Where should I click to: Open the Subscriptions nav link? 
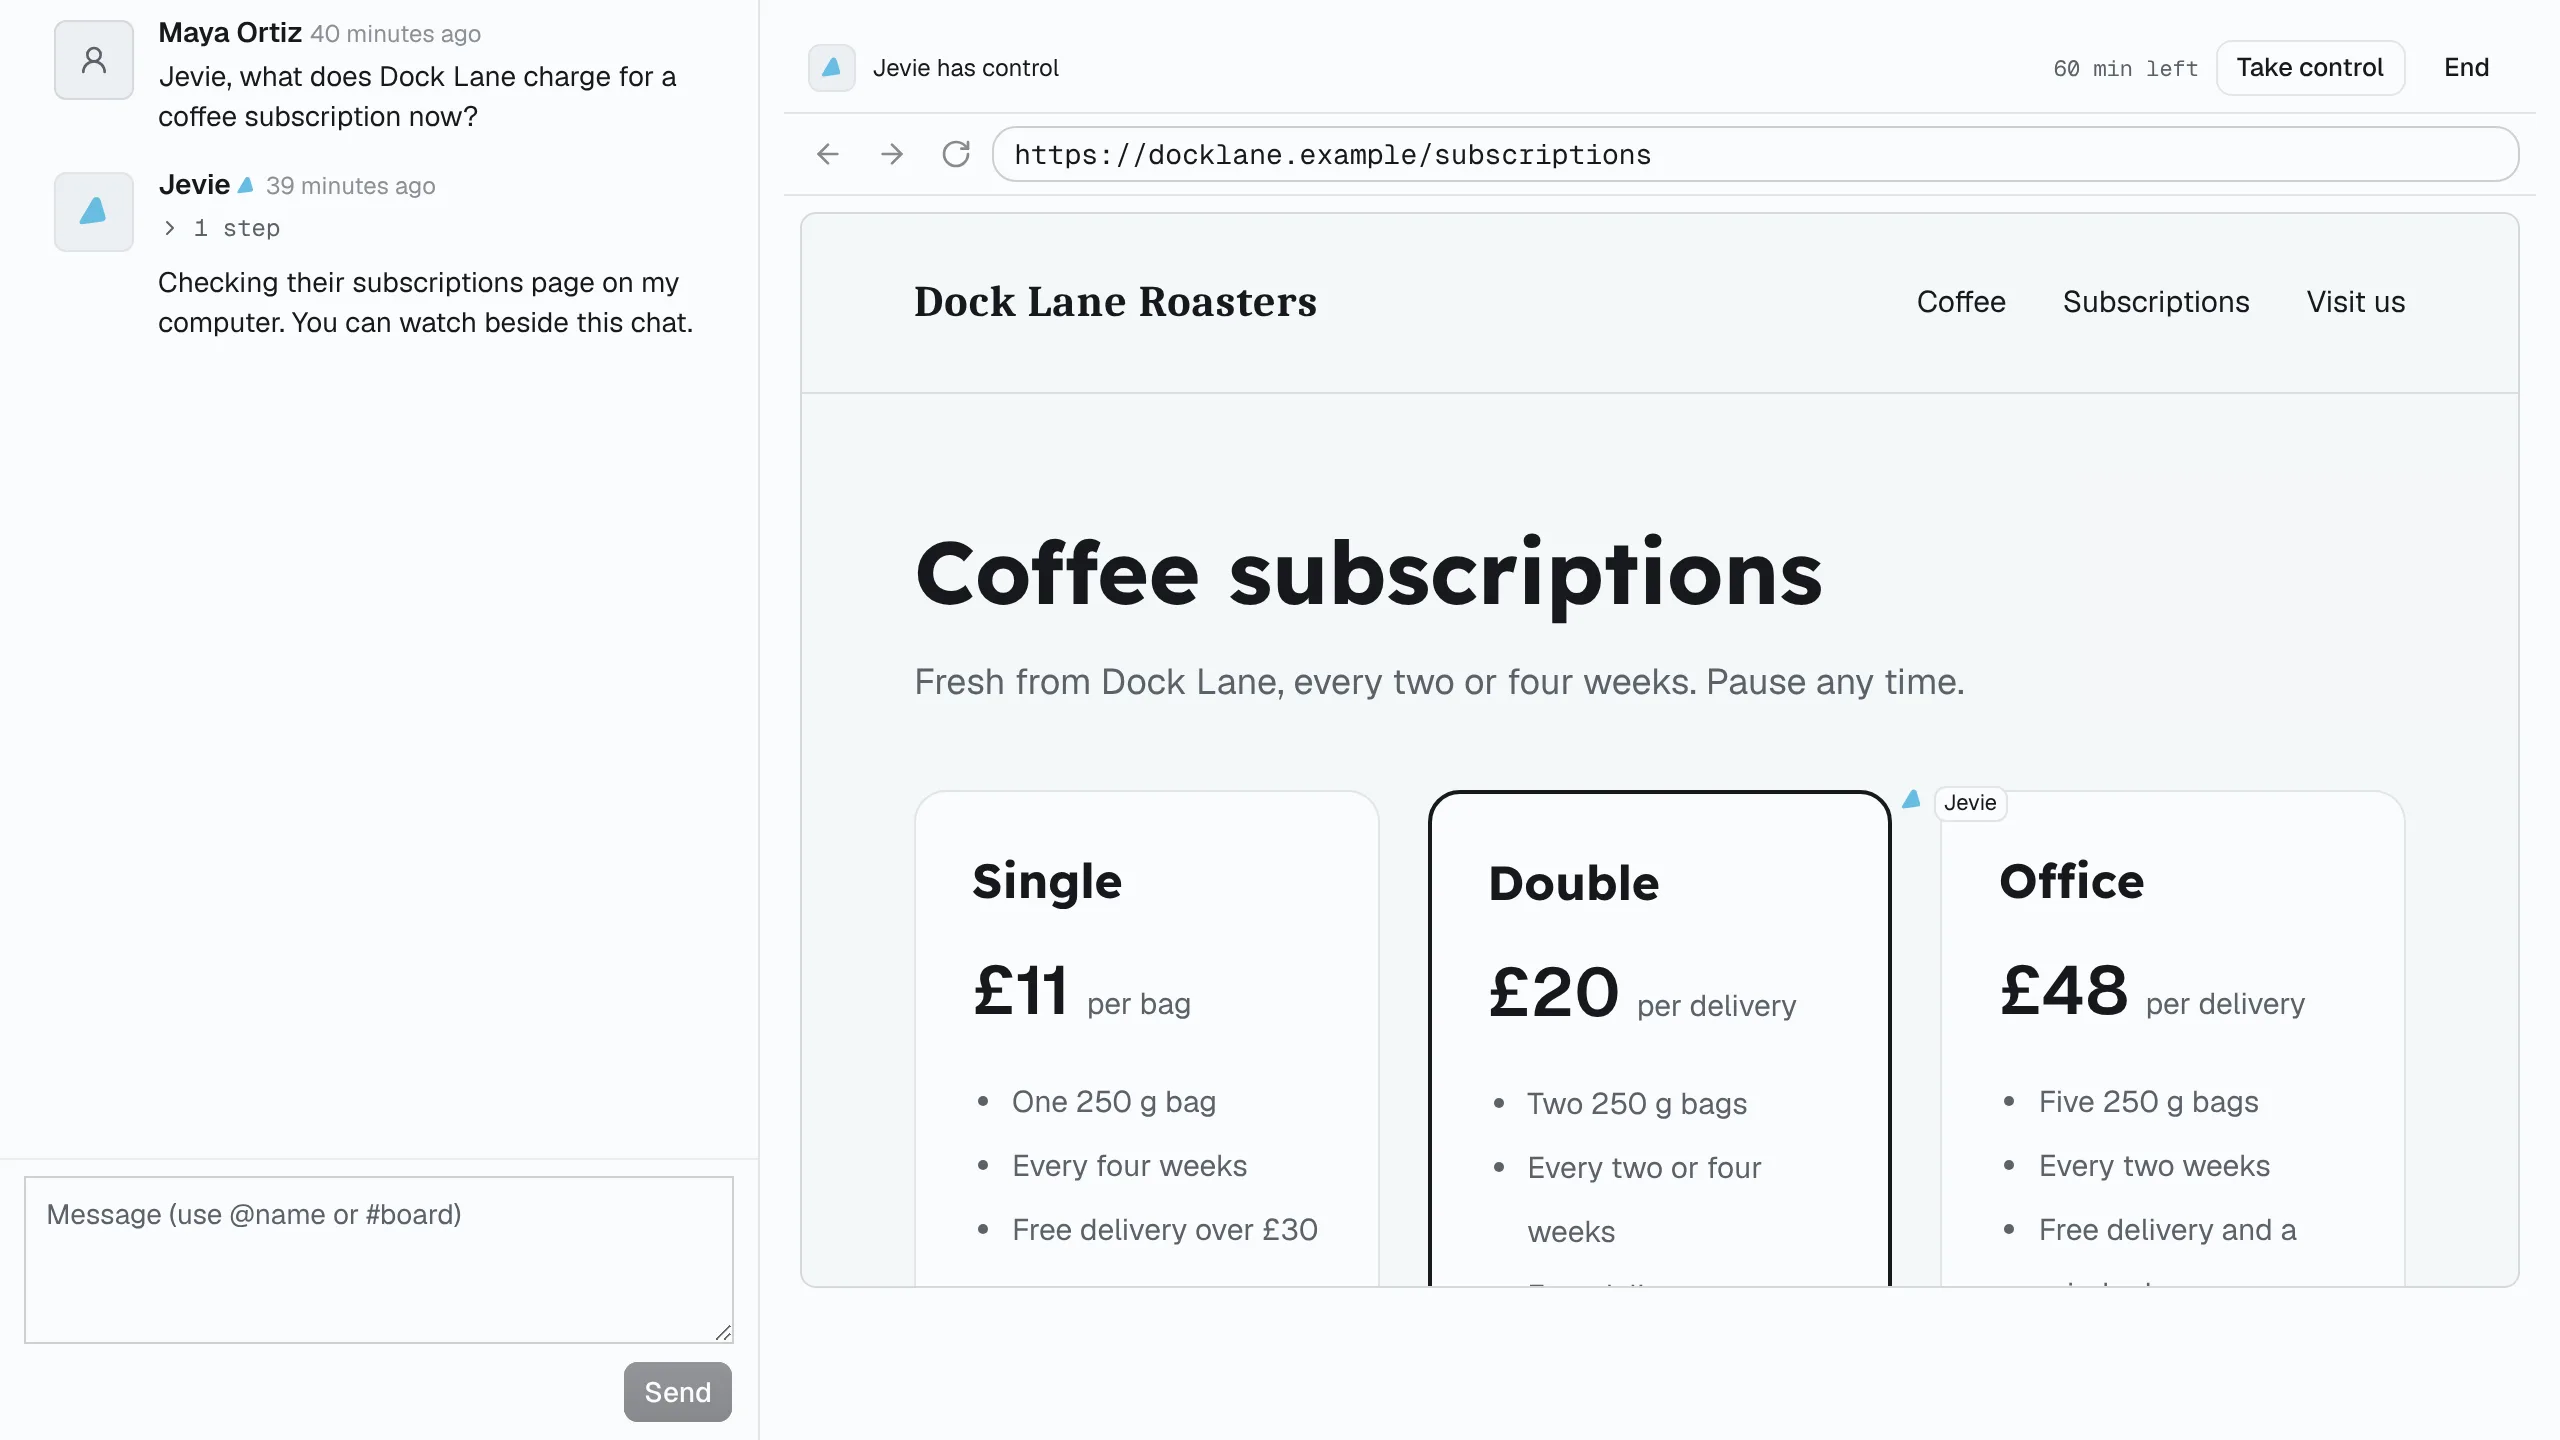coord(2156,302)
